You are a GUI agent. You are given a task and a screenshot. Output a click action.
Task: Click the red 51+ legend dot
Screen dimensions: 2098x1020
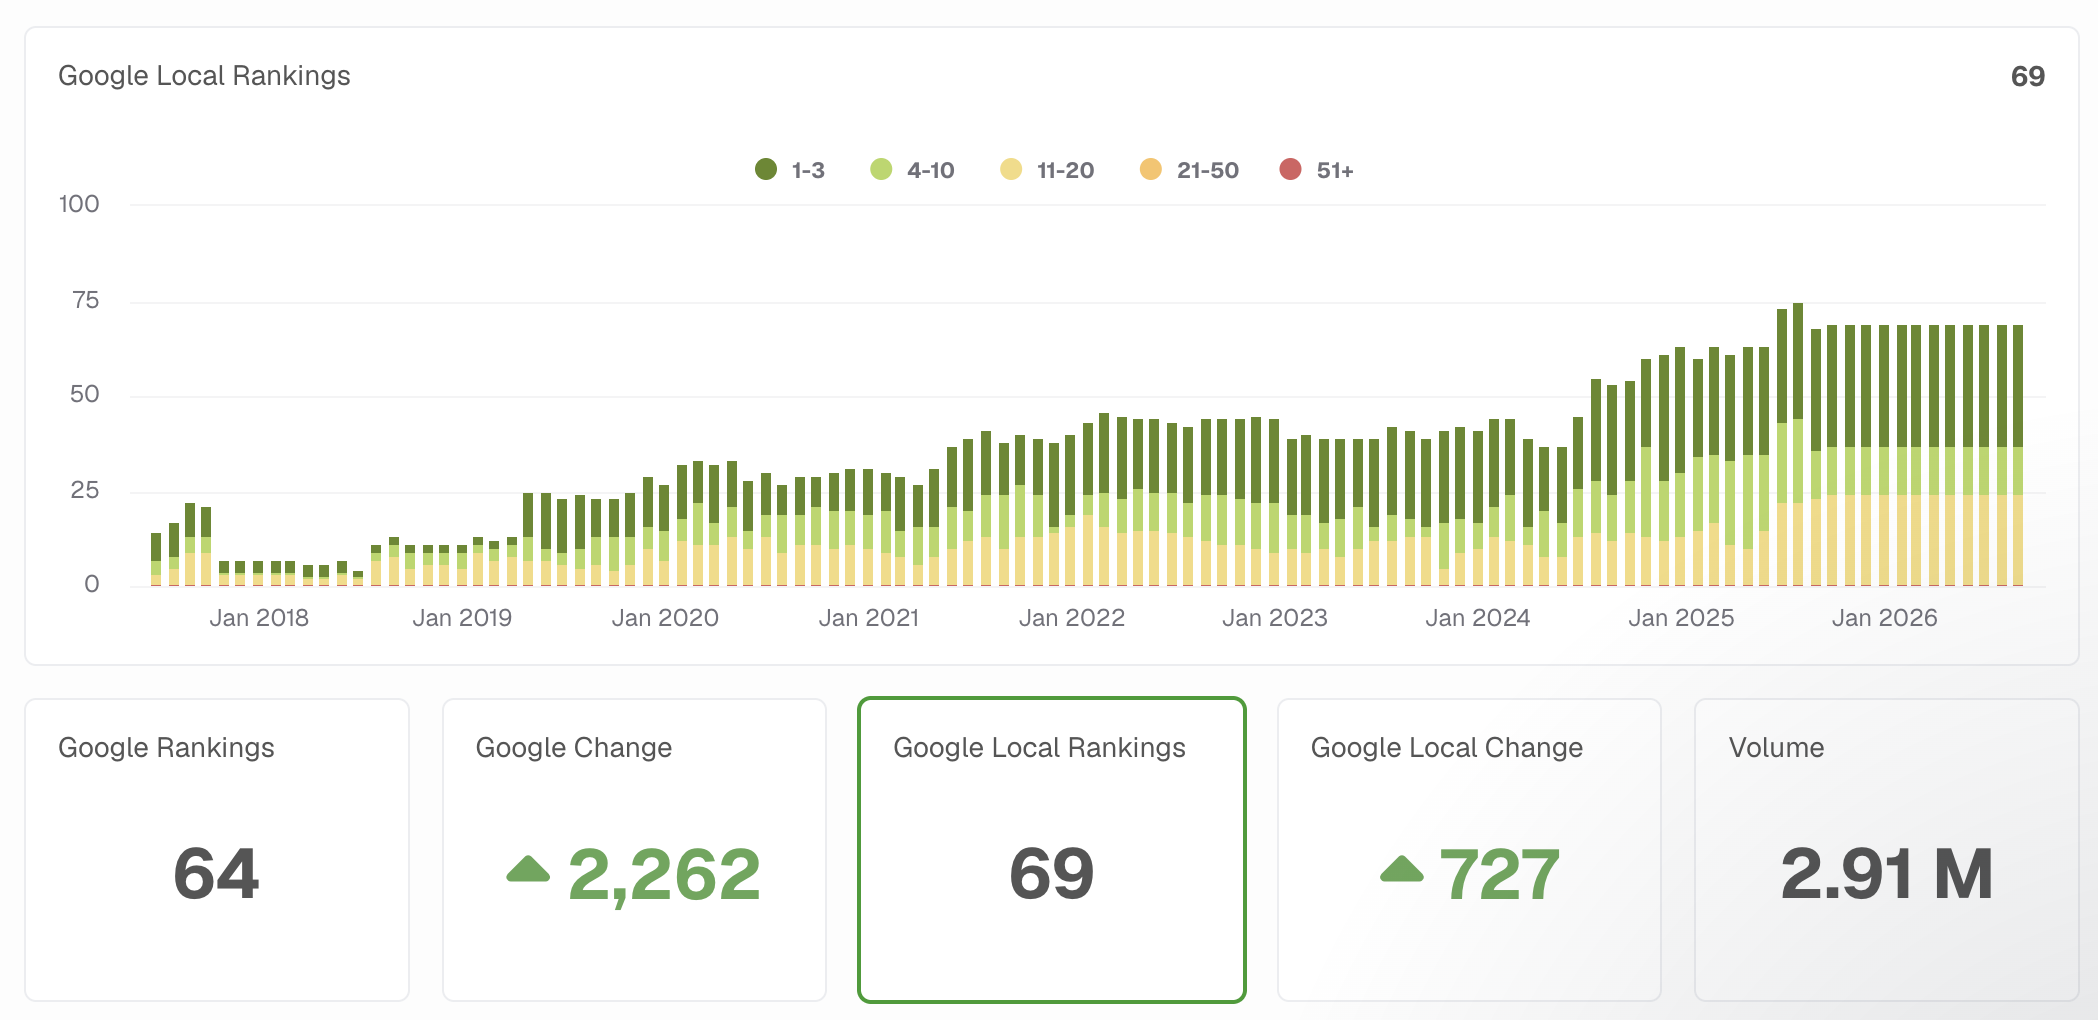1290,169
